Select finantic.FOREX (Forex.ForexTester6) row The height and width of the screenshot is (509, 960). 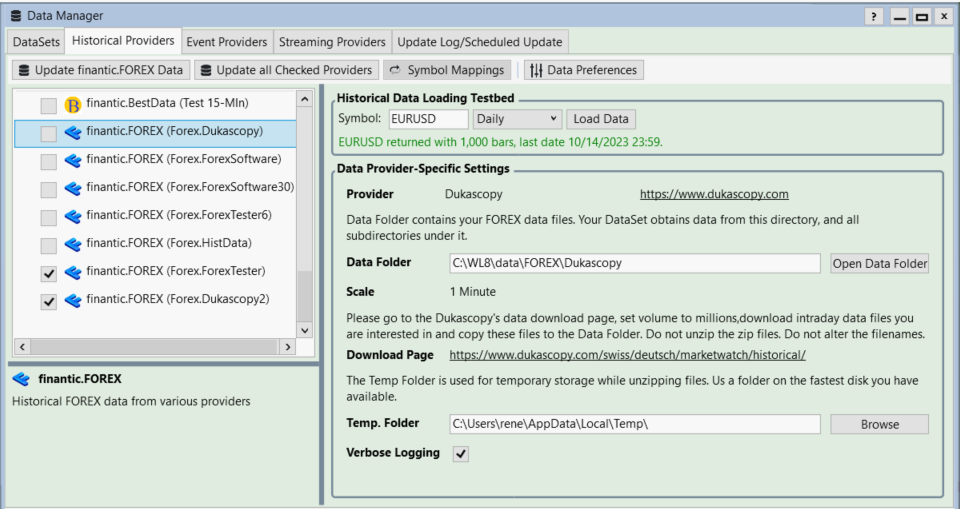[x=156, y=216]
